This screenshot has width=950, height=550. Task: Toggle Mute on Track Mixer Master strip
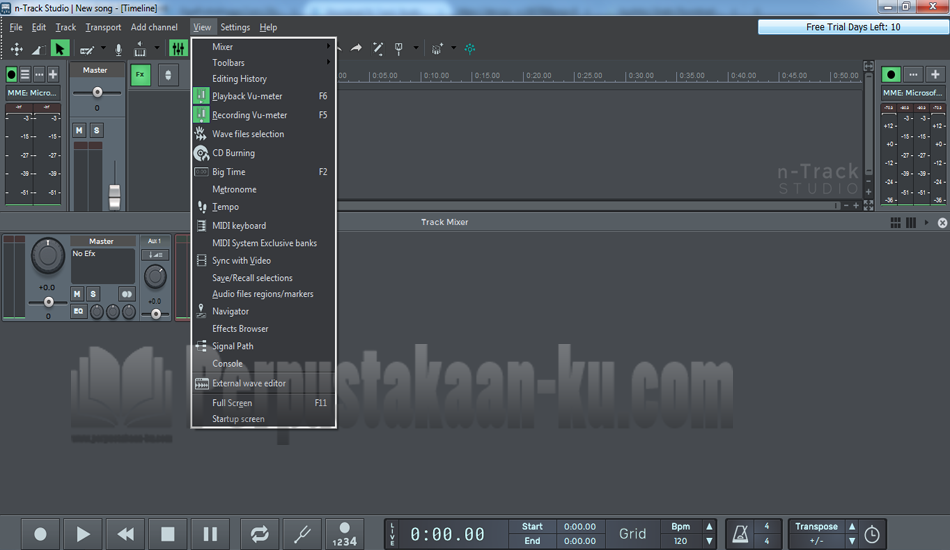(x=77, y=294)
